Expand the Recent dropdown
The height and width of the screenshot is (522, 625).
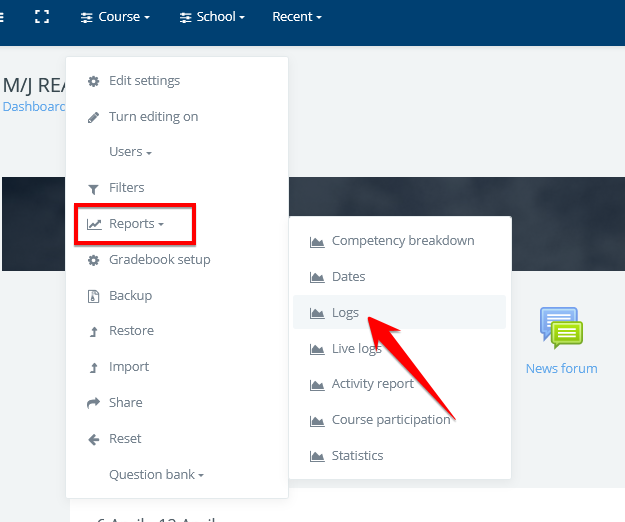click(x=297, y=17)
